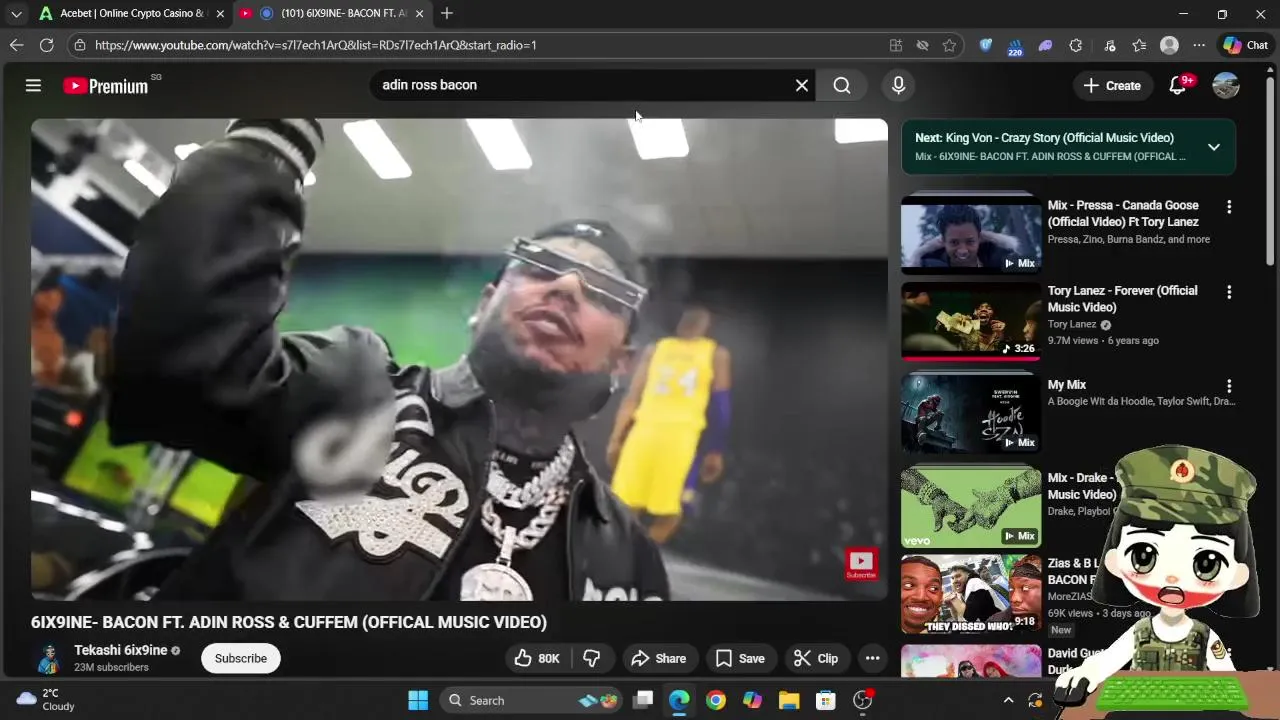Image resolution: width=1280 pixels, height=720 pixels.
Task: Open the Tory Lanez channel link
Action: tap(1072, 324)
